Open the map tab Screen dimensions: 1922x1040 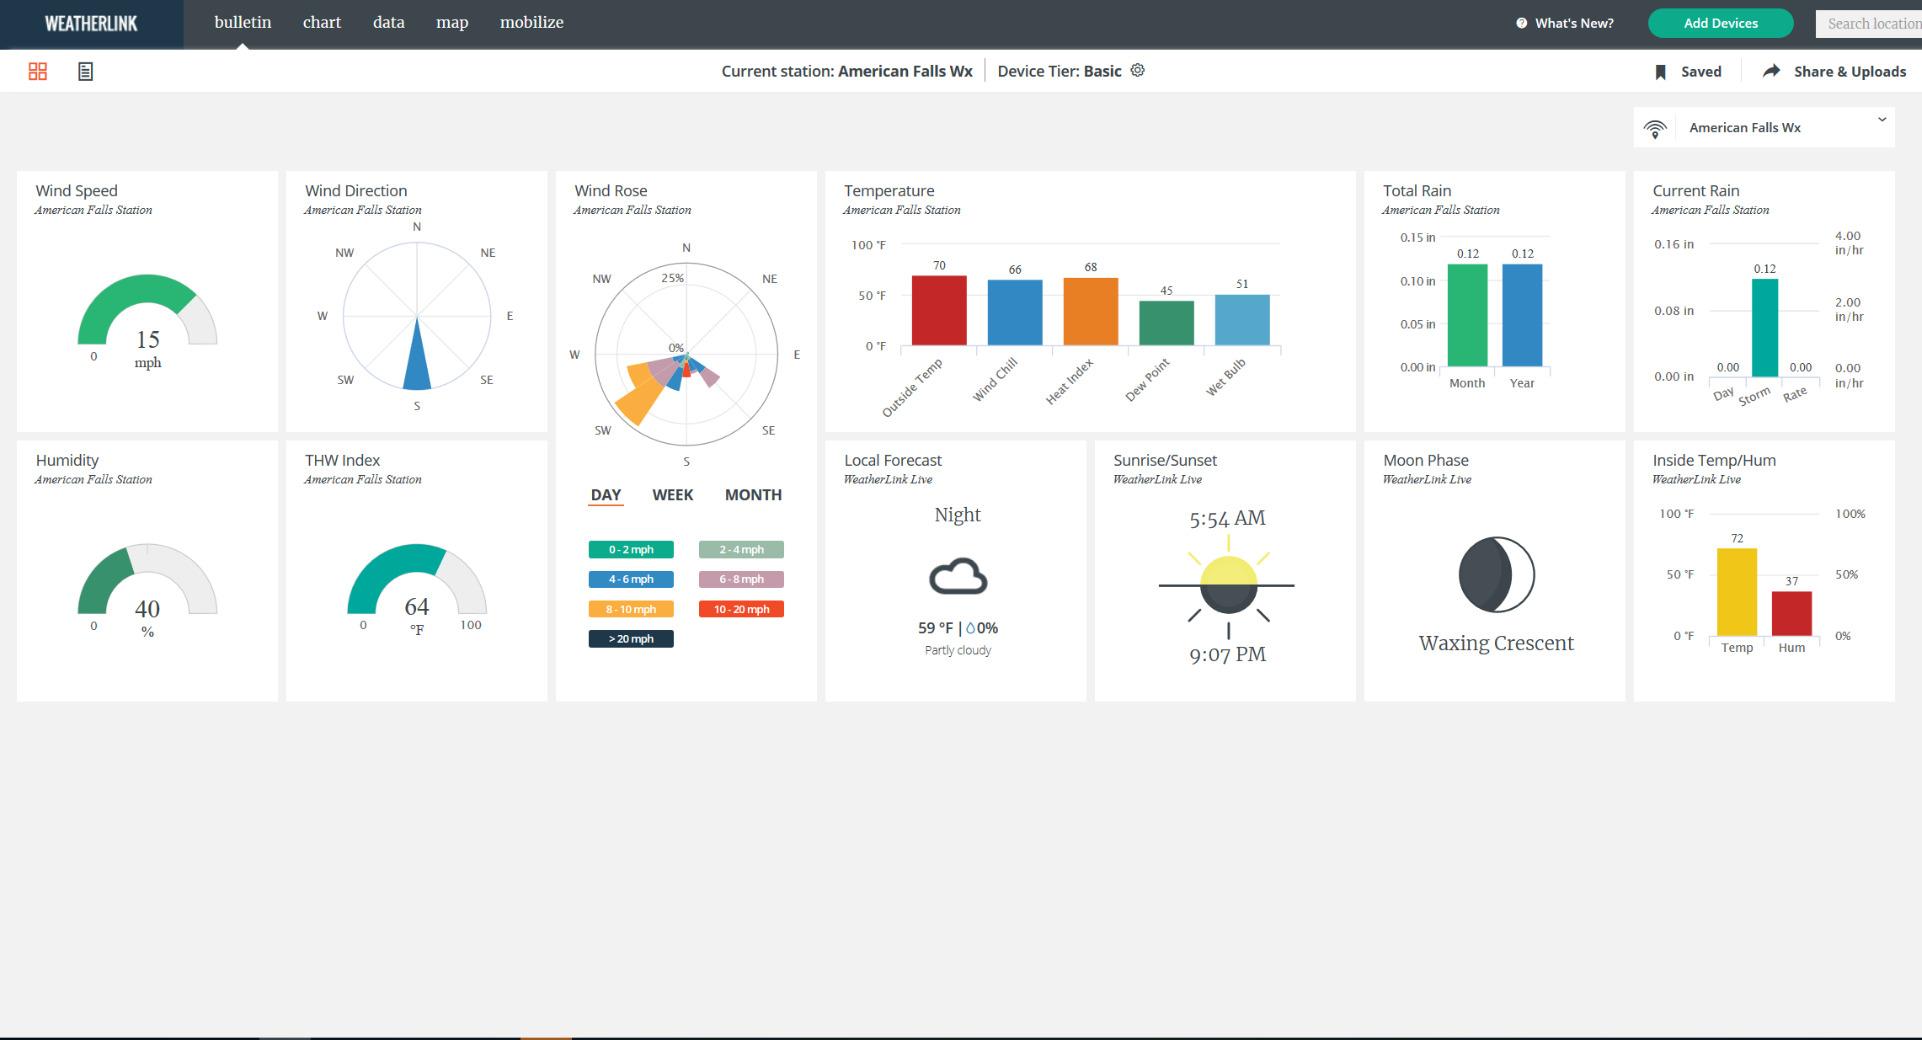pos(452,22)
